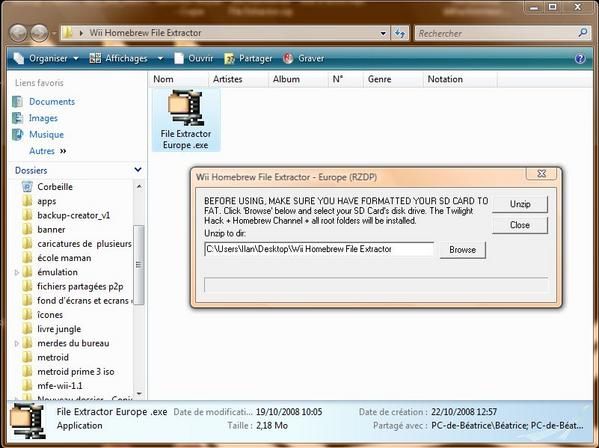Select the mfe-wii-1.1 folder
599x448 pixels.
[x=60, y=386]
